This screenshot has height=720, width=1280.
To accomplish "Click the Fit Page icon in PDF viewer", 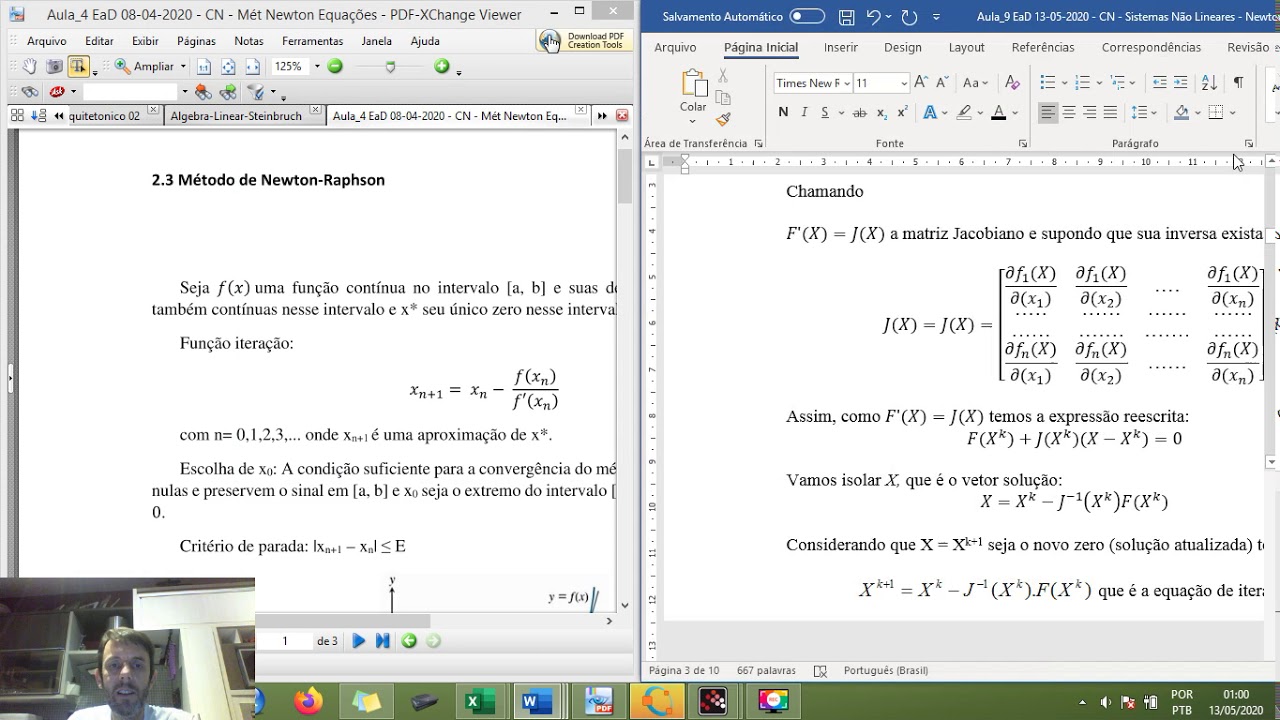I will [x=228, y=66].
